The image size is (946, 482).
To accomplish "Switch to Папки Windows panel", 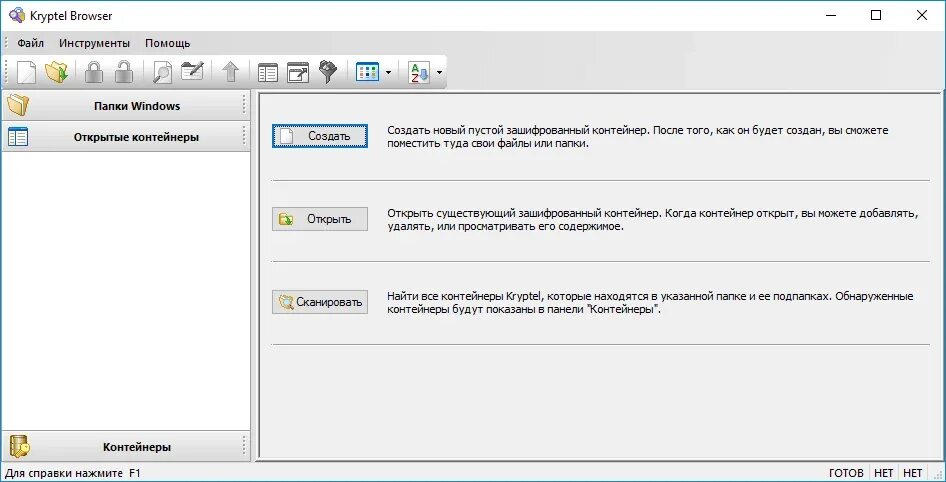I will coord(125,106).
